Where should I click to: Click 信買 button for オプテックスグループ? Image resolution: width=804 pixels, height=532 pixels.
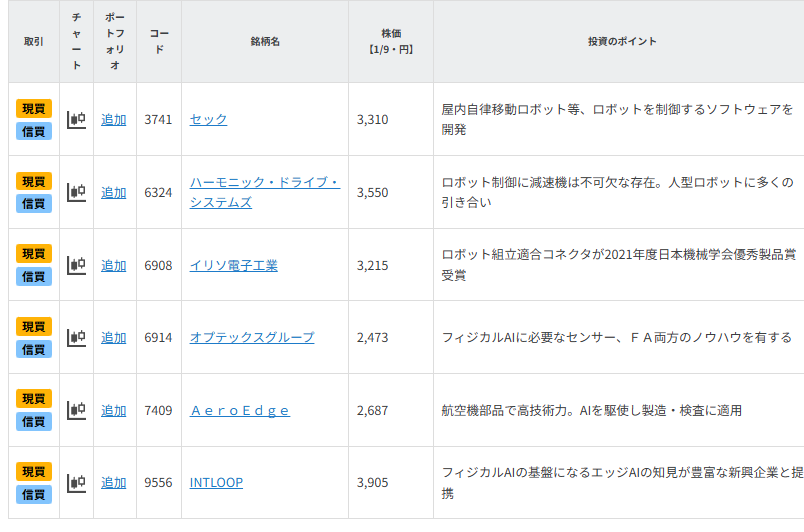[x=34, y=350]
